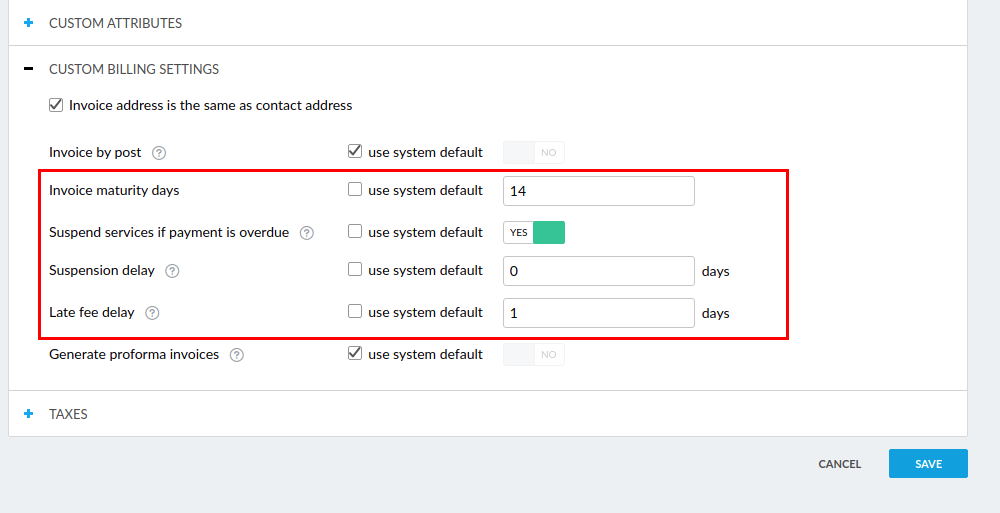
Task: Click the Invoice maturity days input field
Action: [x=598, y=191]
